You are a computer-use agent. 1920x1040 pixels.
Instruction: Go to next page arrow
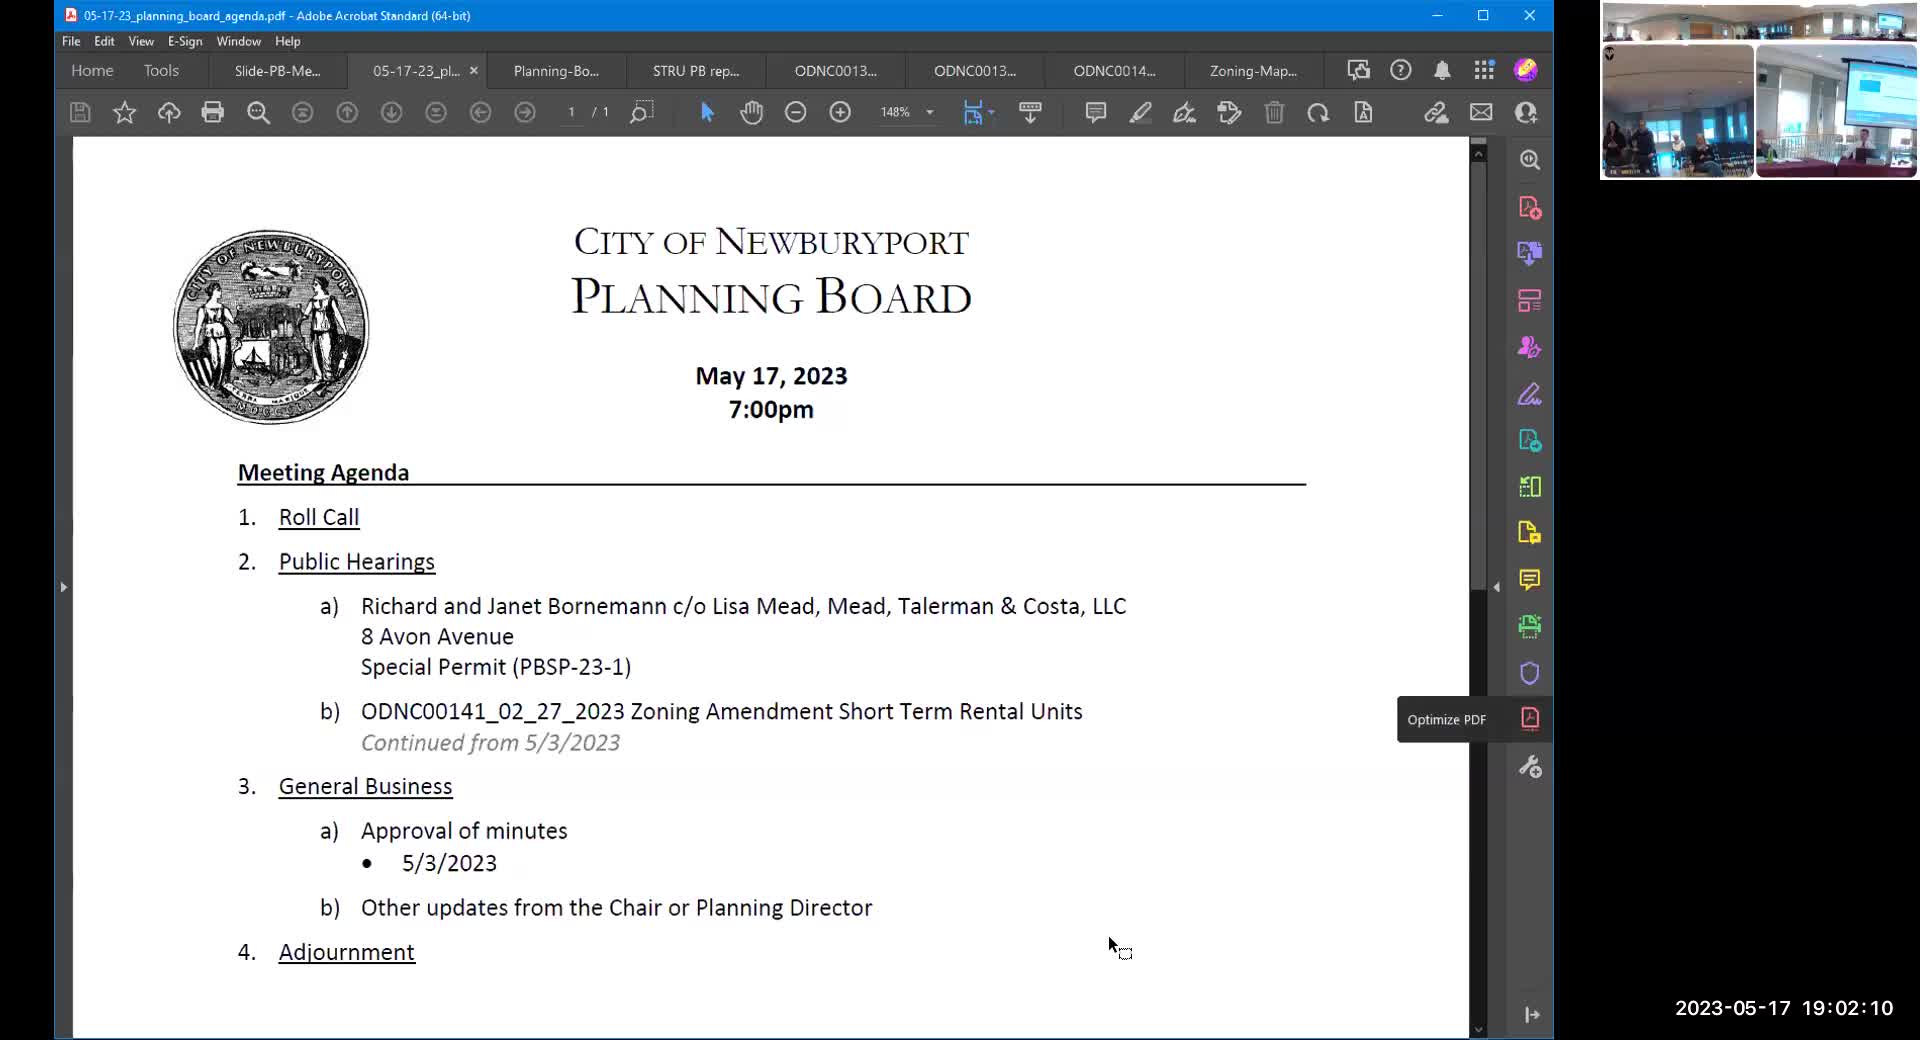(x=391, y=113)
